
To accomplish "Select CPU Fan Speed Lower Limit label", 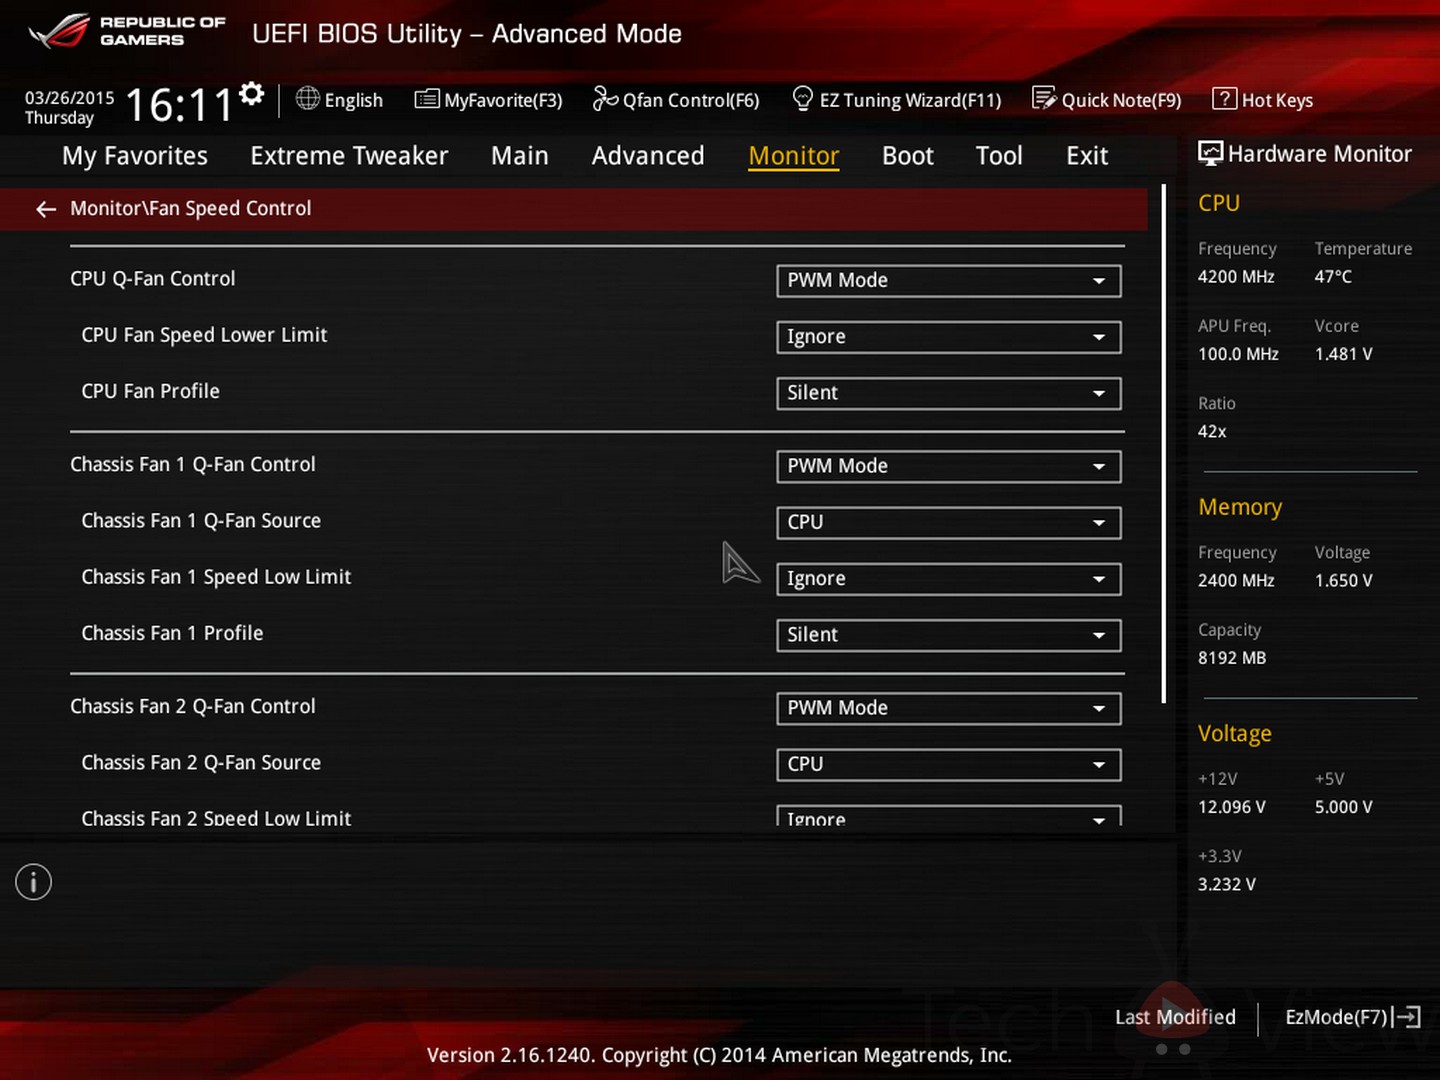I will coord(204,335).
